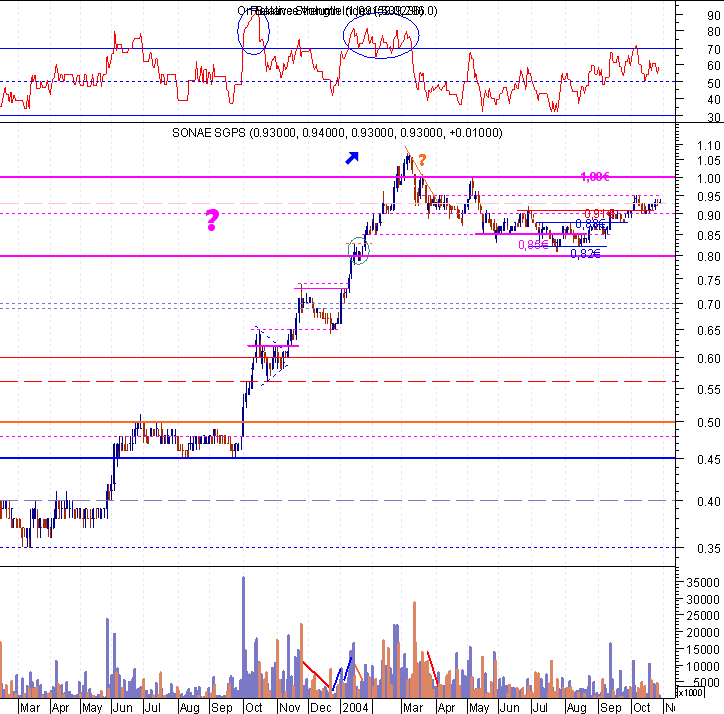Select the 20000 volume axis label
This screenshot has height=714, width=724.
[x=703, y=632]
